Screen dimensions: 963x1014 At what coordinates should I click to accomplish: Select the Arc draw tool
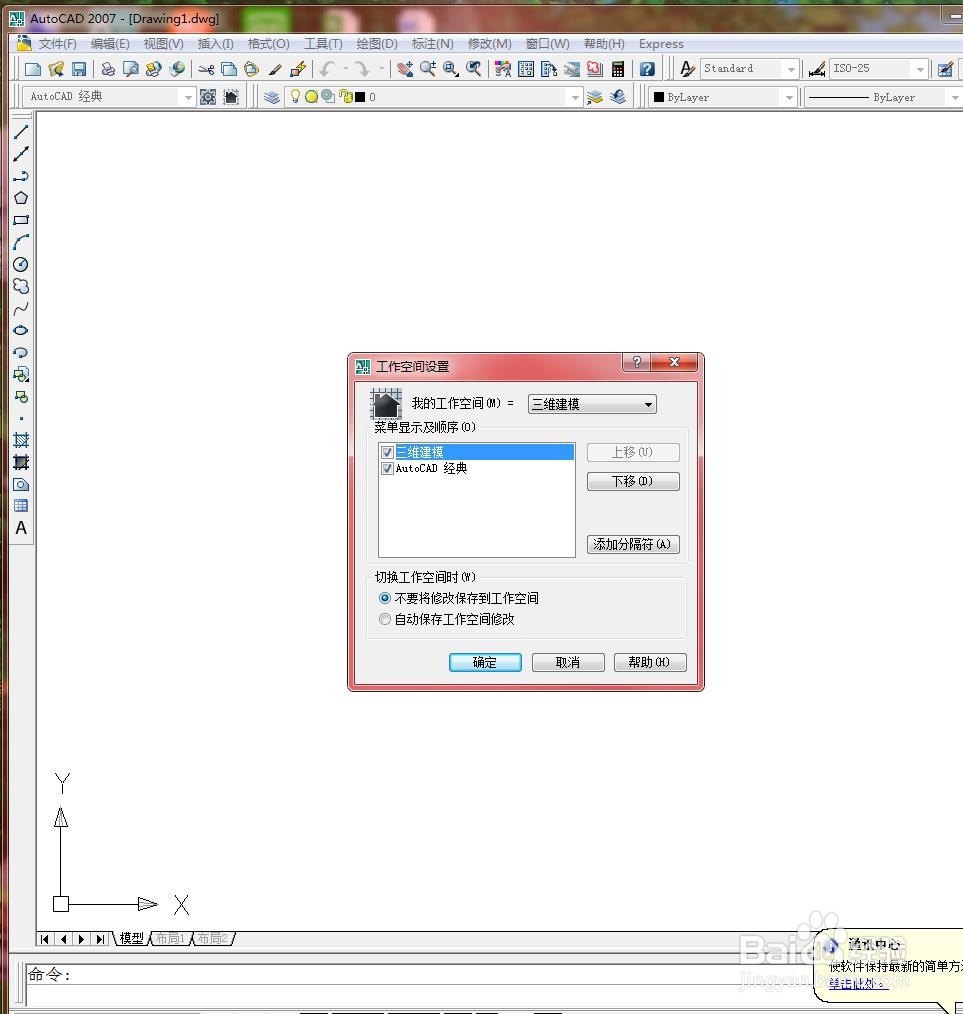21,242
